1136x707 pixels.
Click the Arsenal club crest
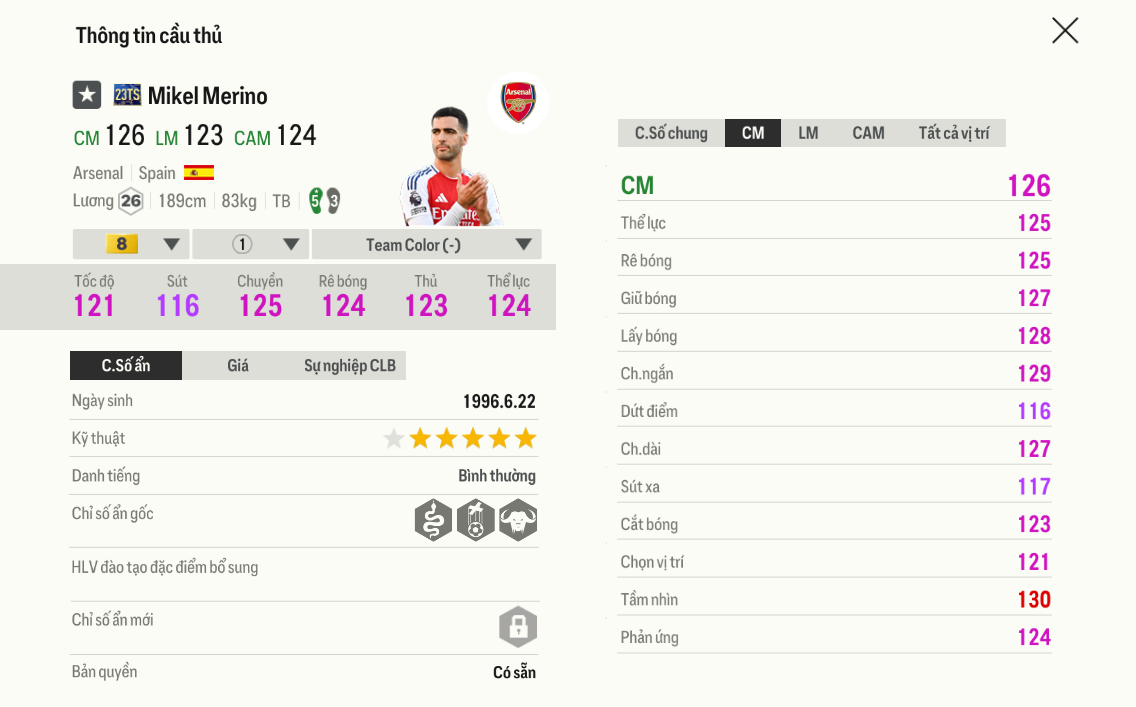pos(518,102)
